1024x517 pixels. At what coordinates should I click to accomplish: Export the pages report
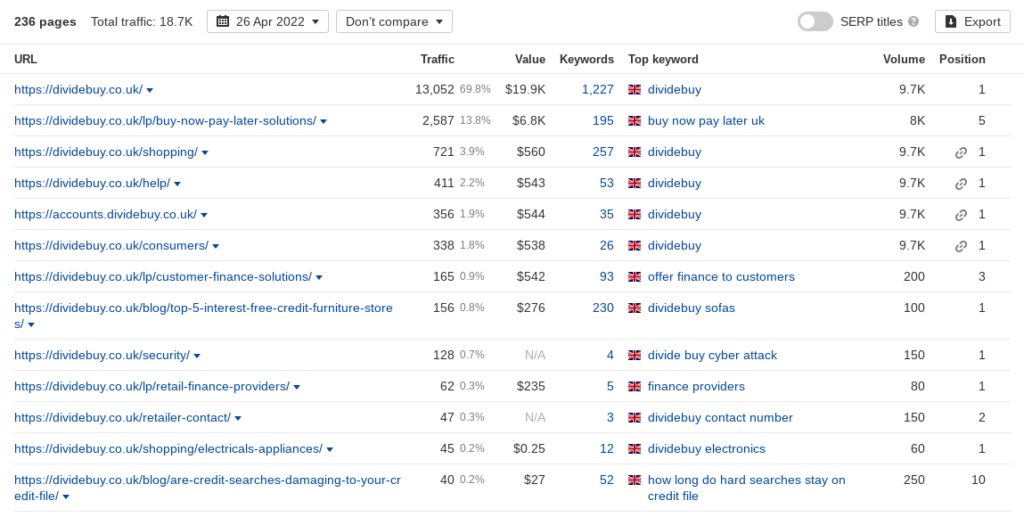972,22
